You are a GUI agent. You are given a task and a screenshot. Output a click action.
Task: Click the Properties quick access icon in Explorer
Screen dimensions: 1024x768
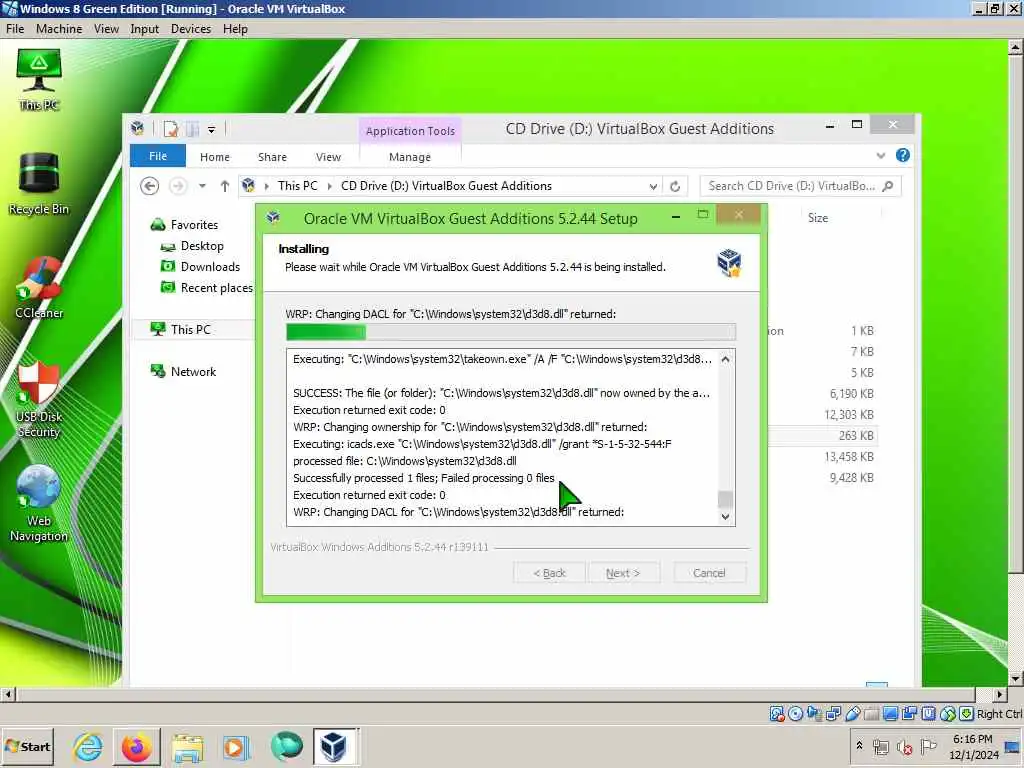pos(171,129)
